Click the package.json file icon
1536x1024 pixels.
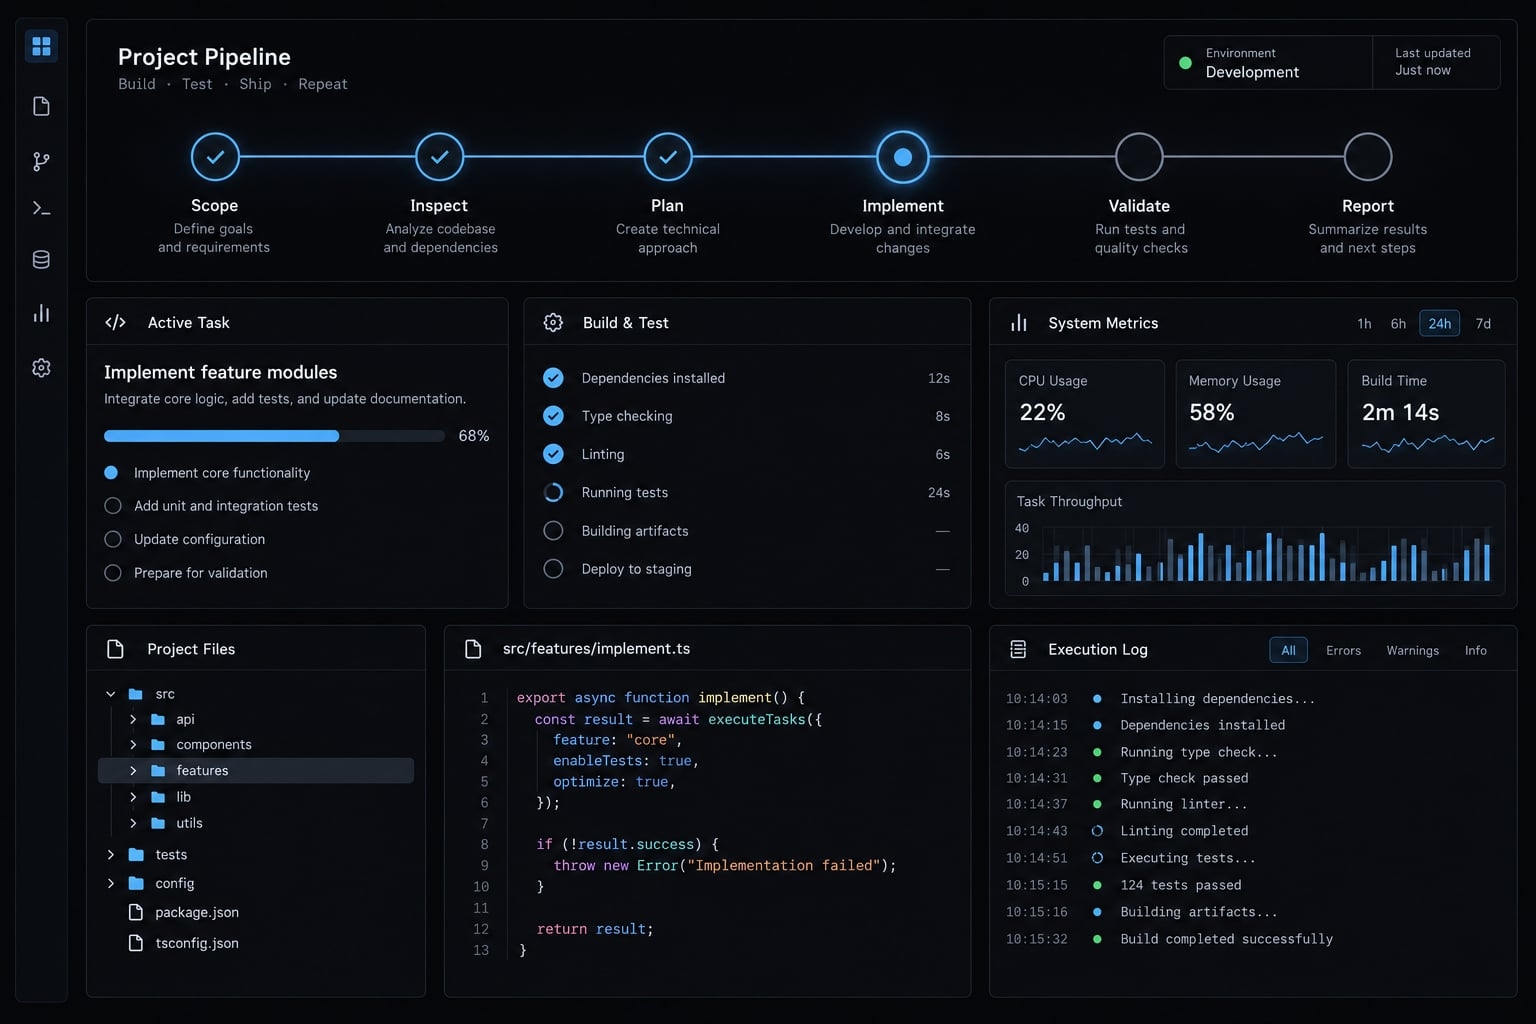(136, 912)
